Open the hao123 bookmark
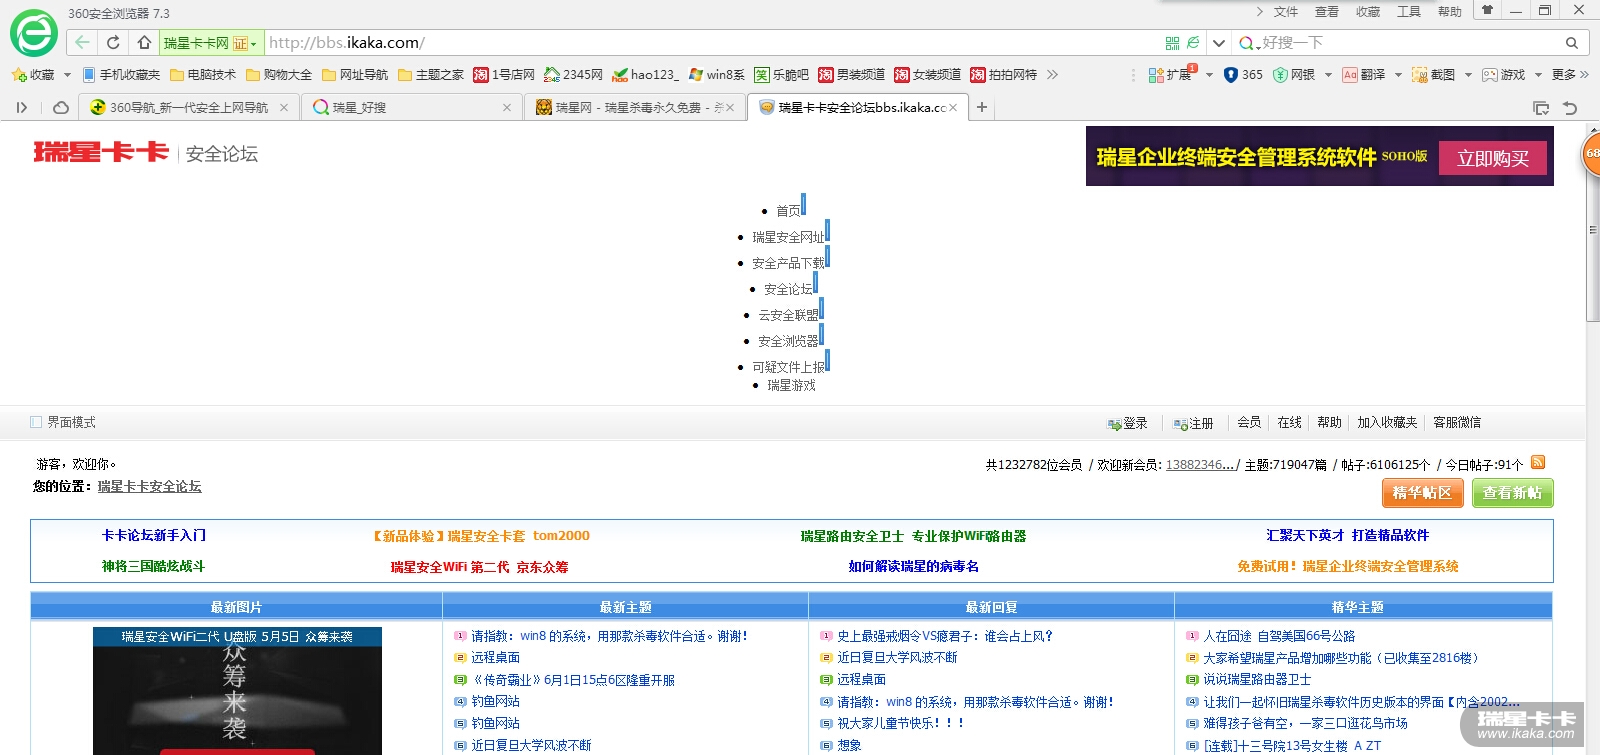Image resolution: width=1600 pixels, height=755 pixels. point(645,74)
